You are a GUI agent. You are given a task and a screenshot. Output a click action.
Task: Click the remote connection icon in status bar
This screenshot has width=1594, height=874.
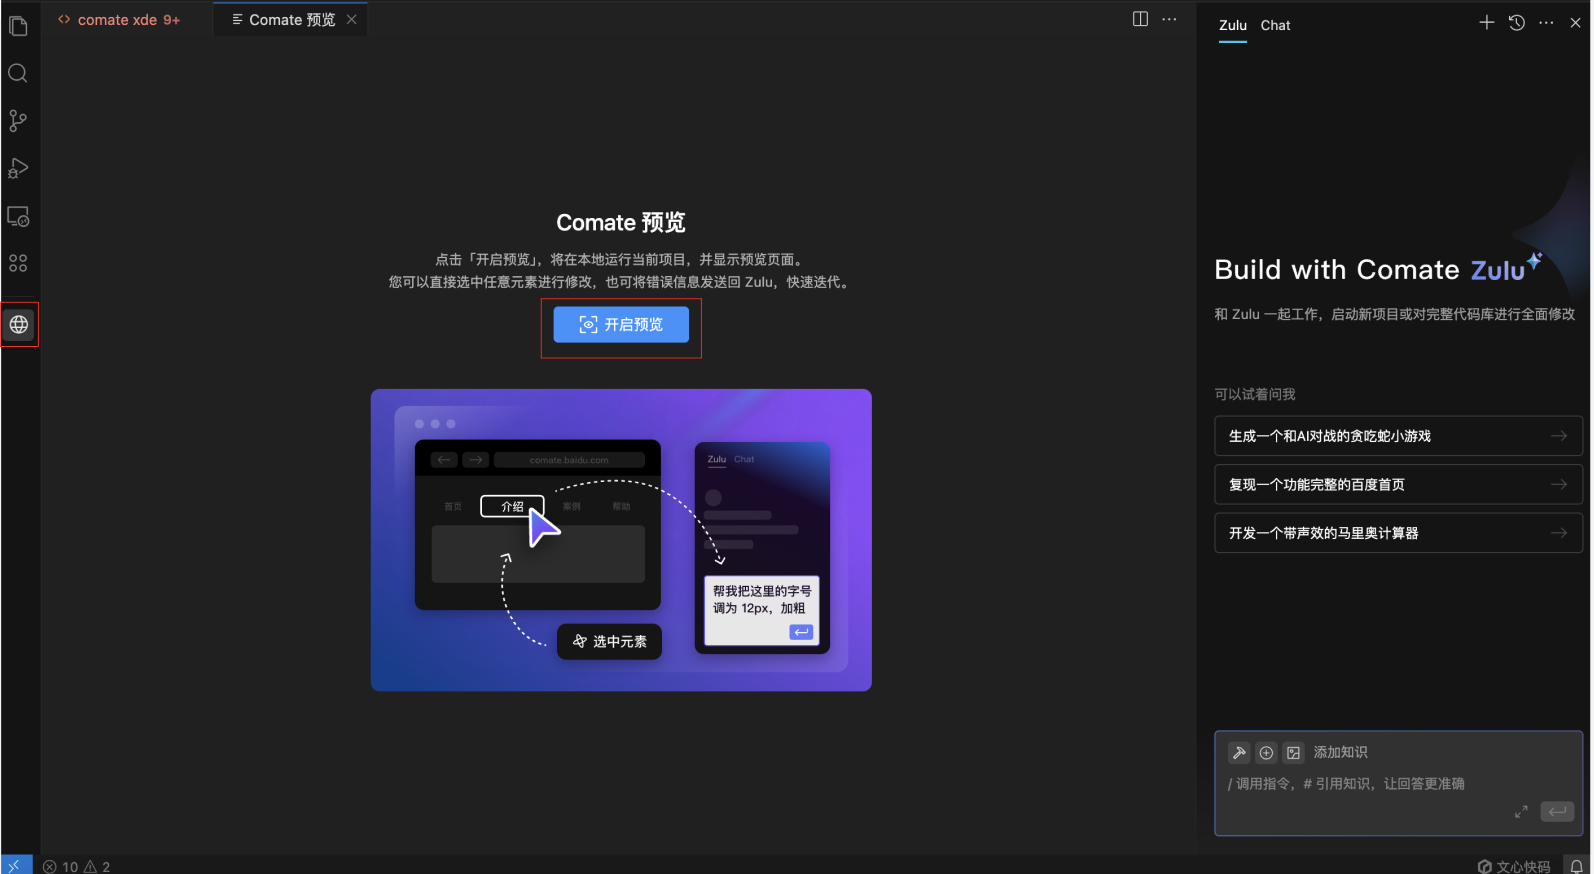[x=16, y=866]
